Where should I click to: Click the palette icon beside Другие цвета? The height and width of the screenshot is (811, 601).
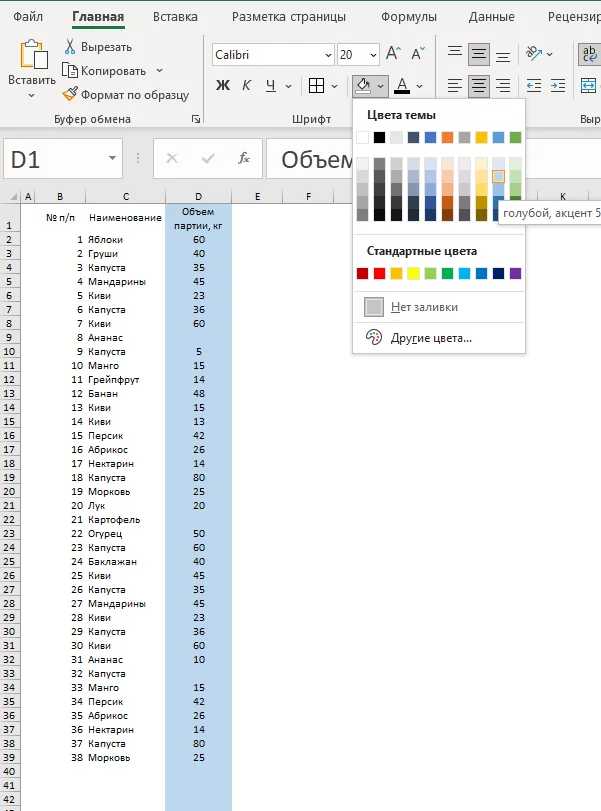pyautogui.click(x=373, y=337)
